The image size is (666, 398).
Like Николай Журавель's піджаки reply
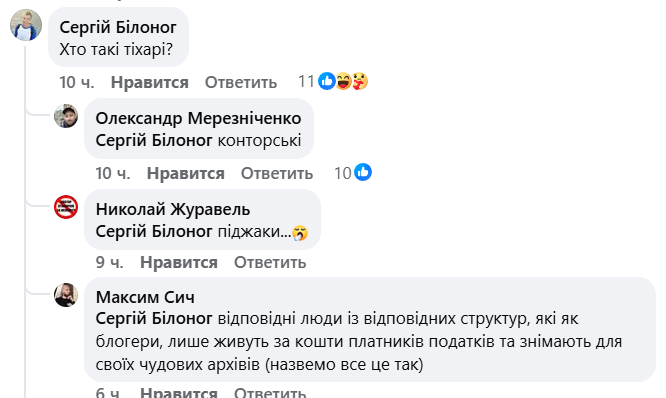pos(179,263)
